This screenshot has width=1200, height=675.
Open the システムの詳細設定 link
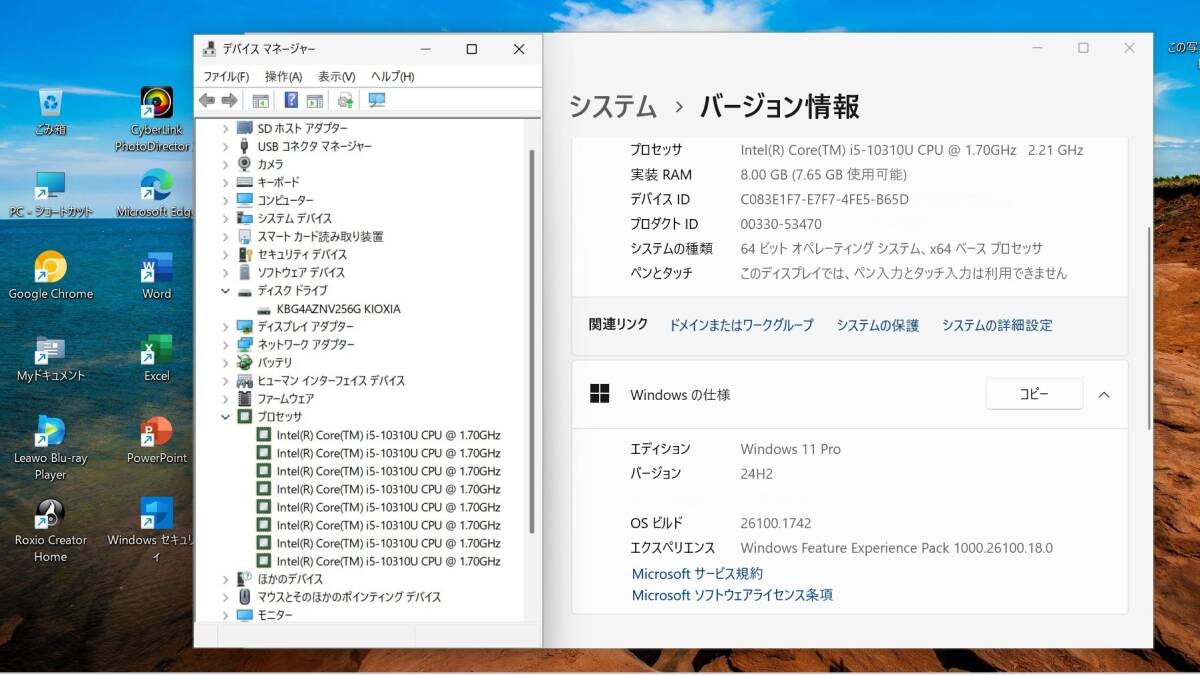996,325
